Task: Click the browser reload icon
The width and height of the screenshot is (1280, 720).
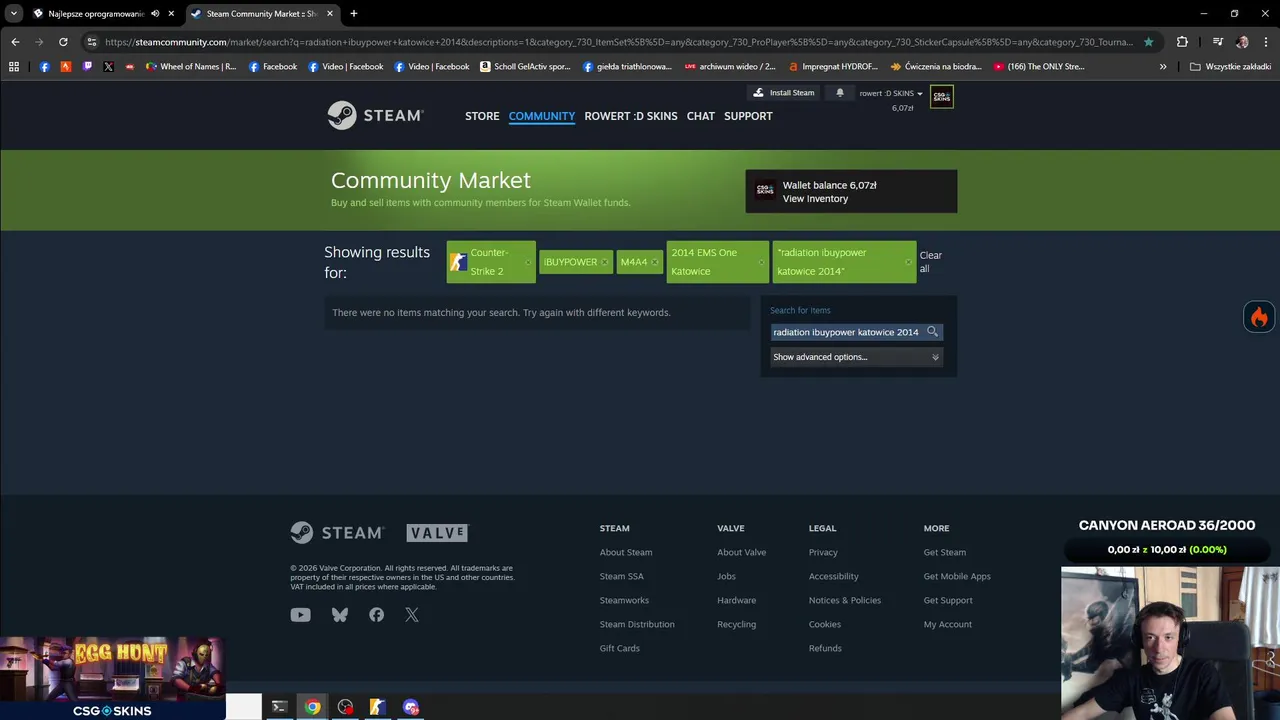Action: click(63, 42)
